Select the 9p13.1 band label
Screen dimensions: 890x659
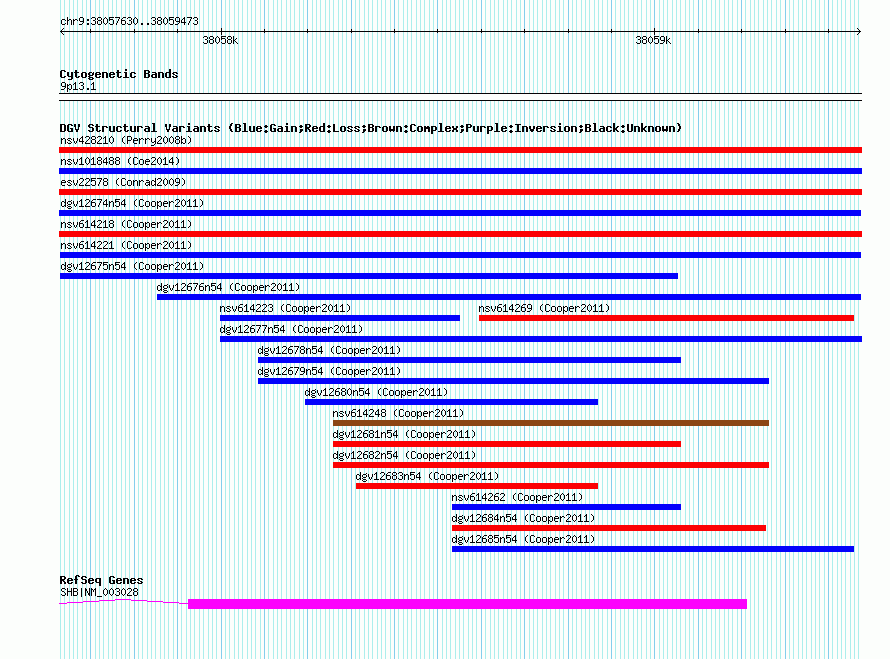click(78, 86)
